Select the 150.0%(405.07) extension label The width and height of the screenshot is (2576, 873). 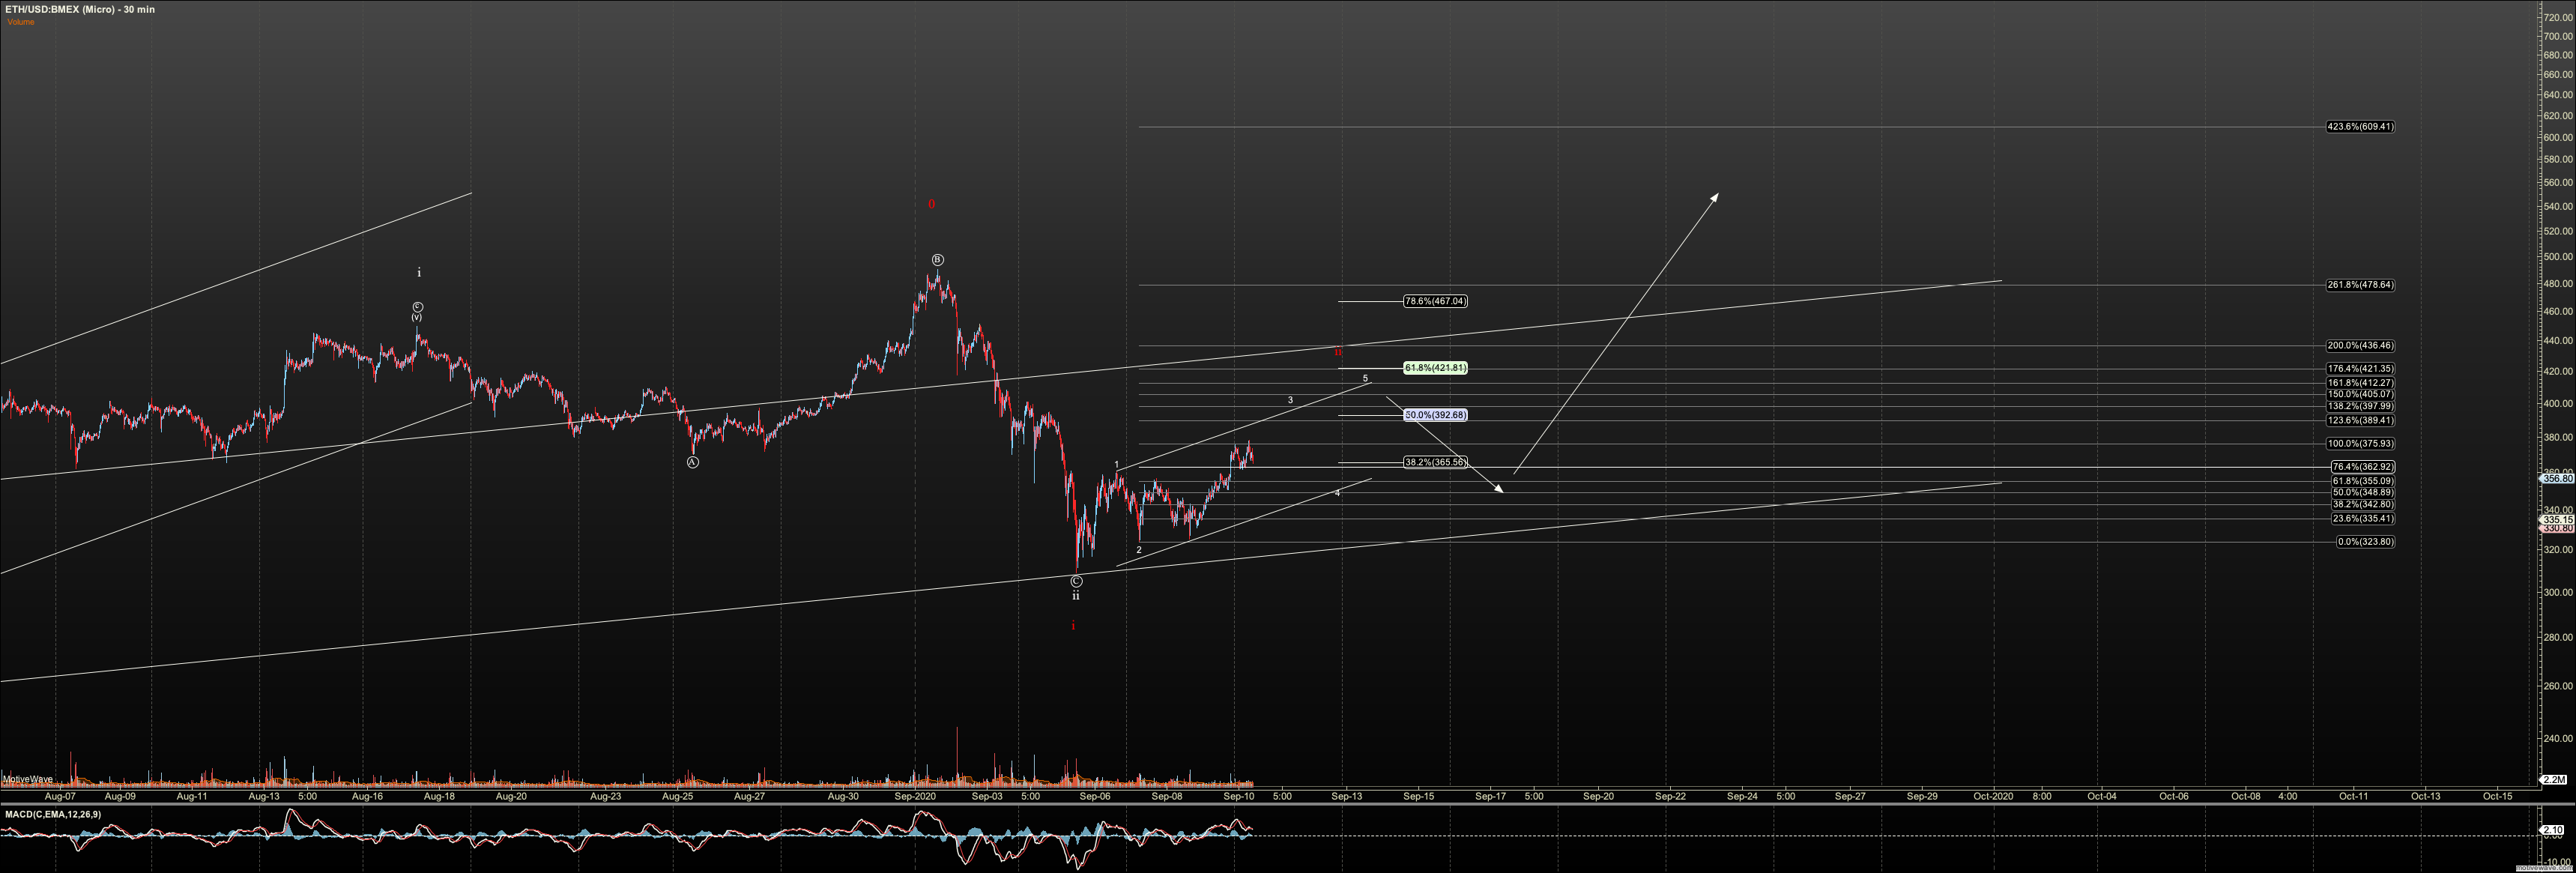coord(2360,394)
